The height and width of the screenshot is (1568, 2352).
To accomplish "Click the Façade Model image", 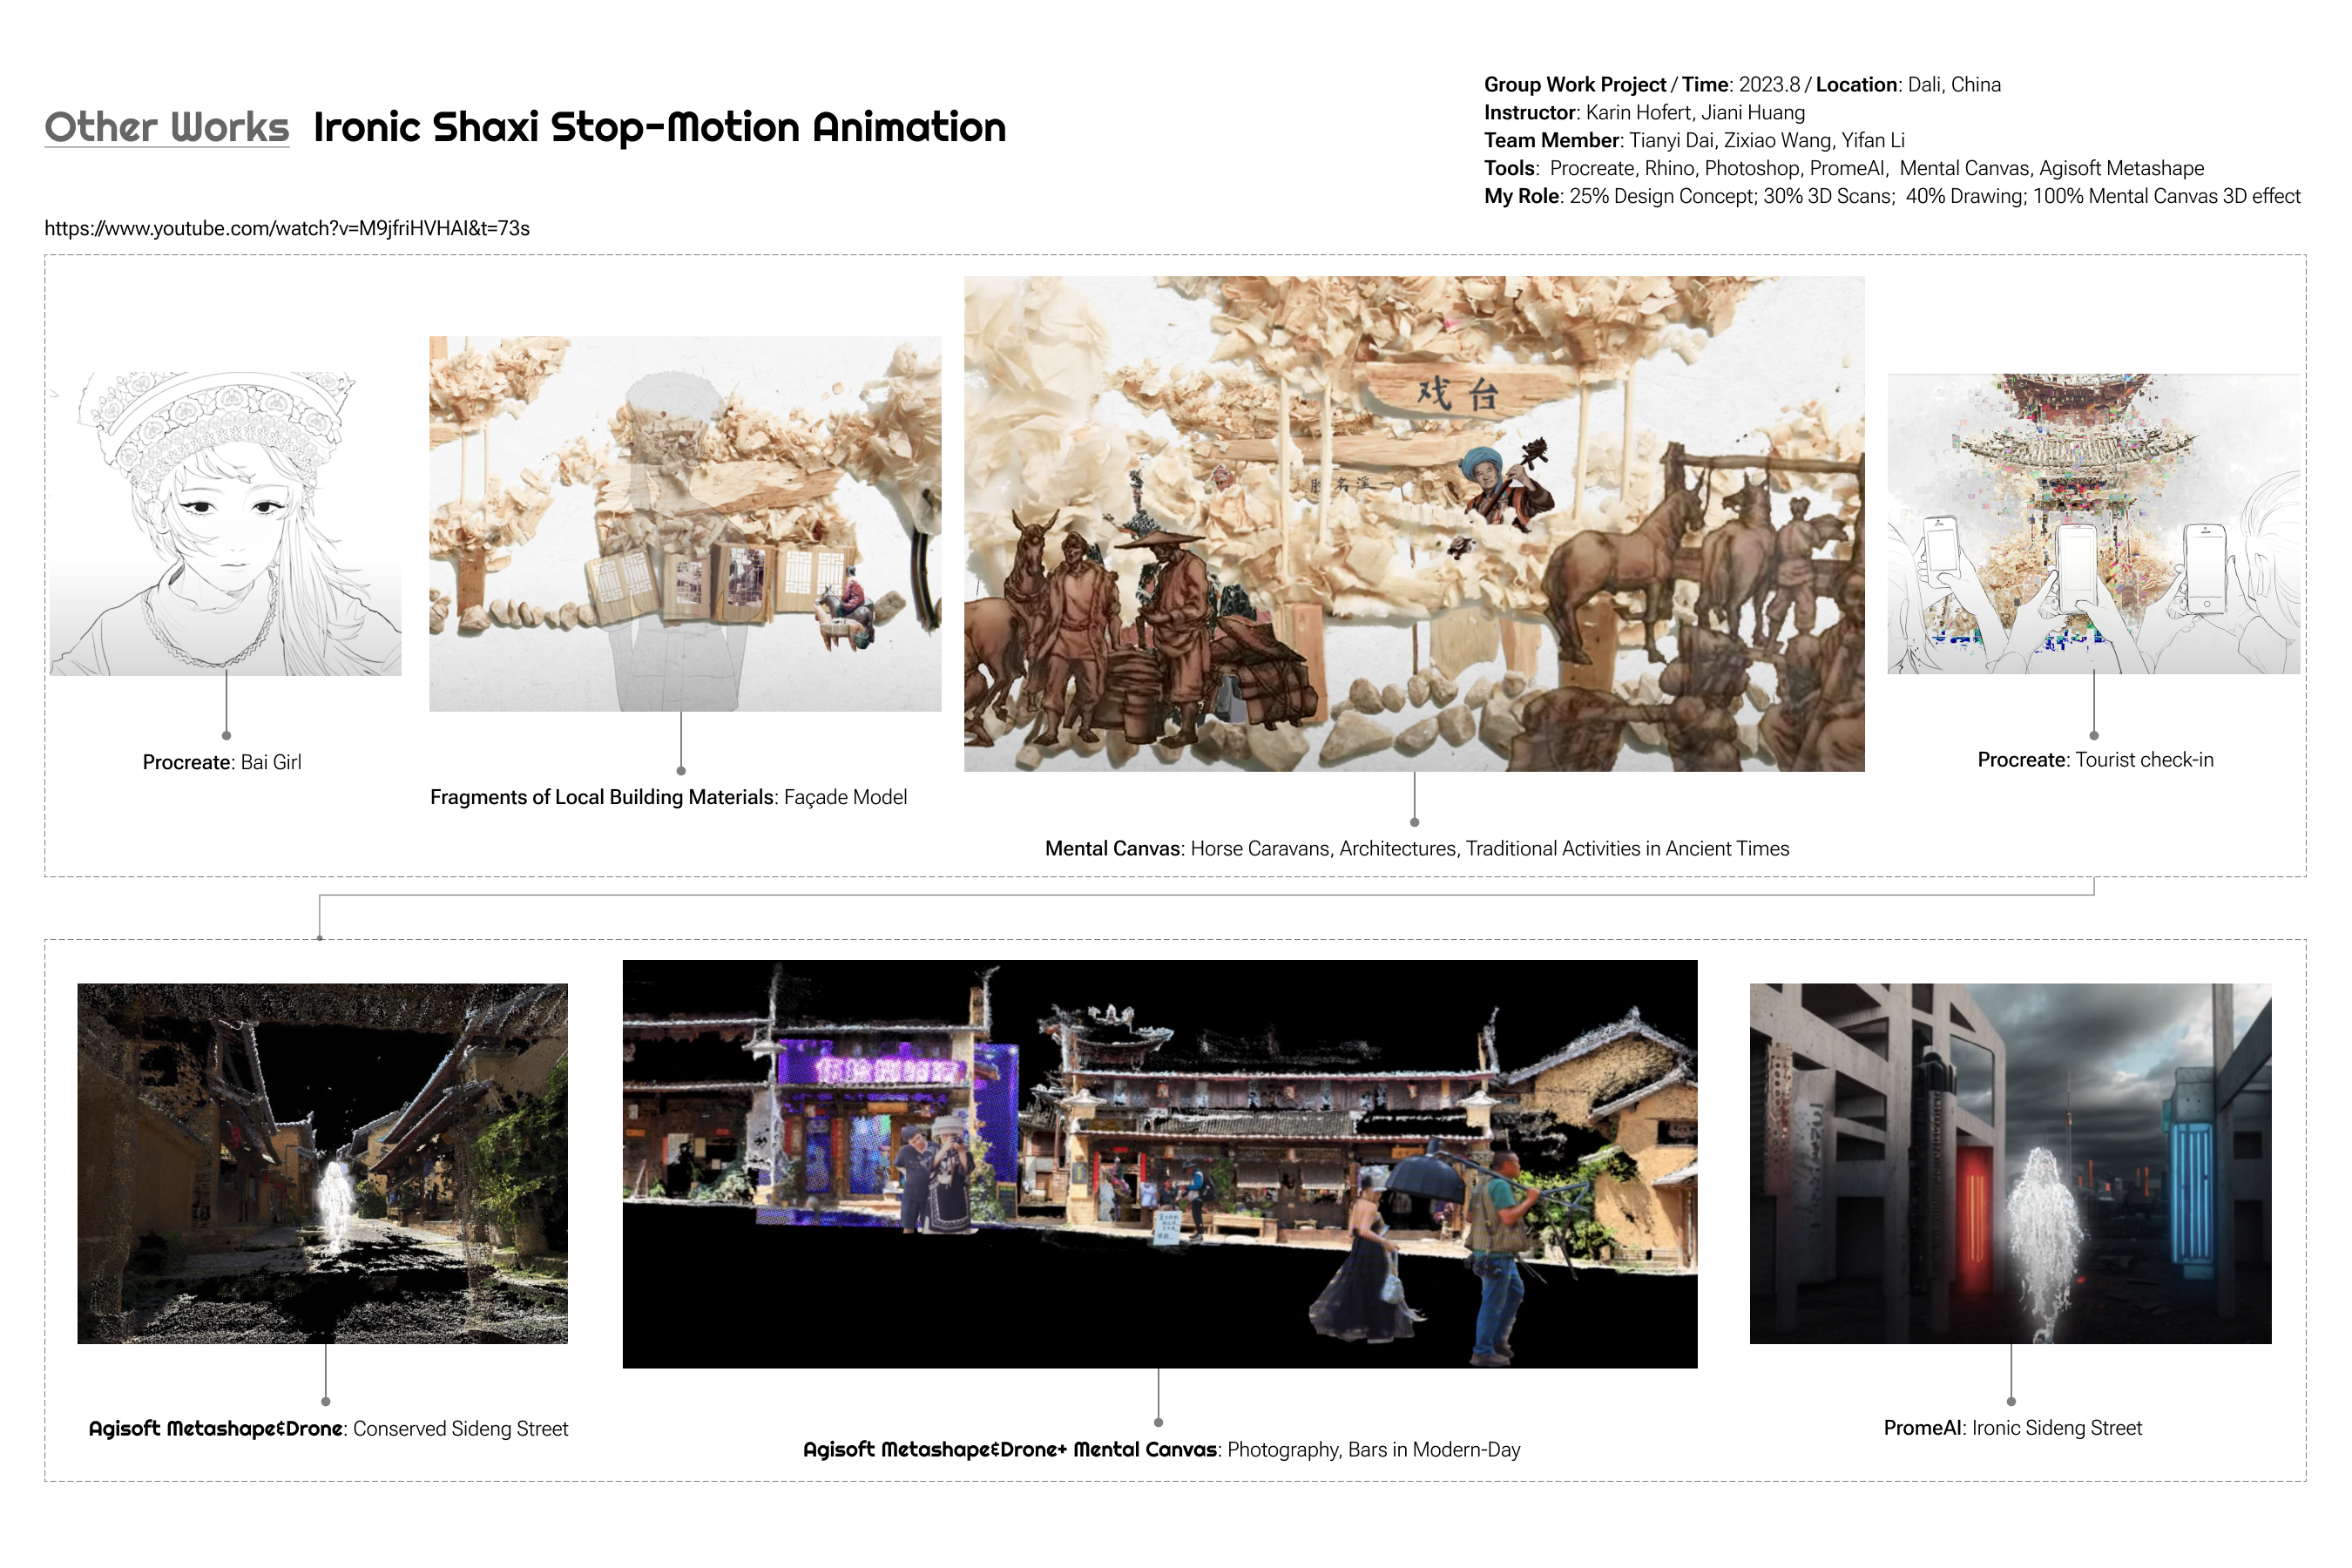I will click(685, 524).
